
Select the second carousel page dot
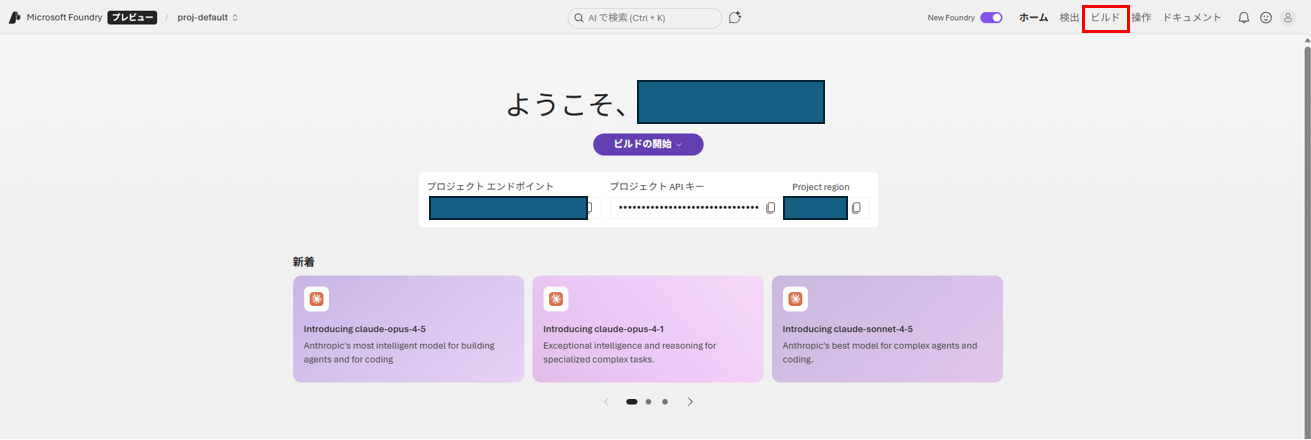(x=648, y=402)
